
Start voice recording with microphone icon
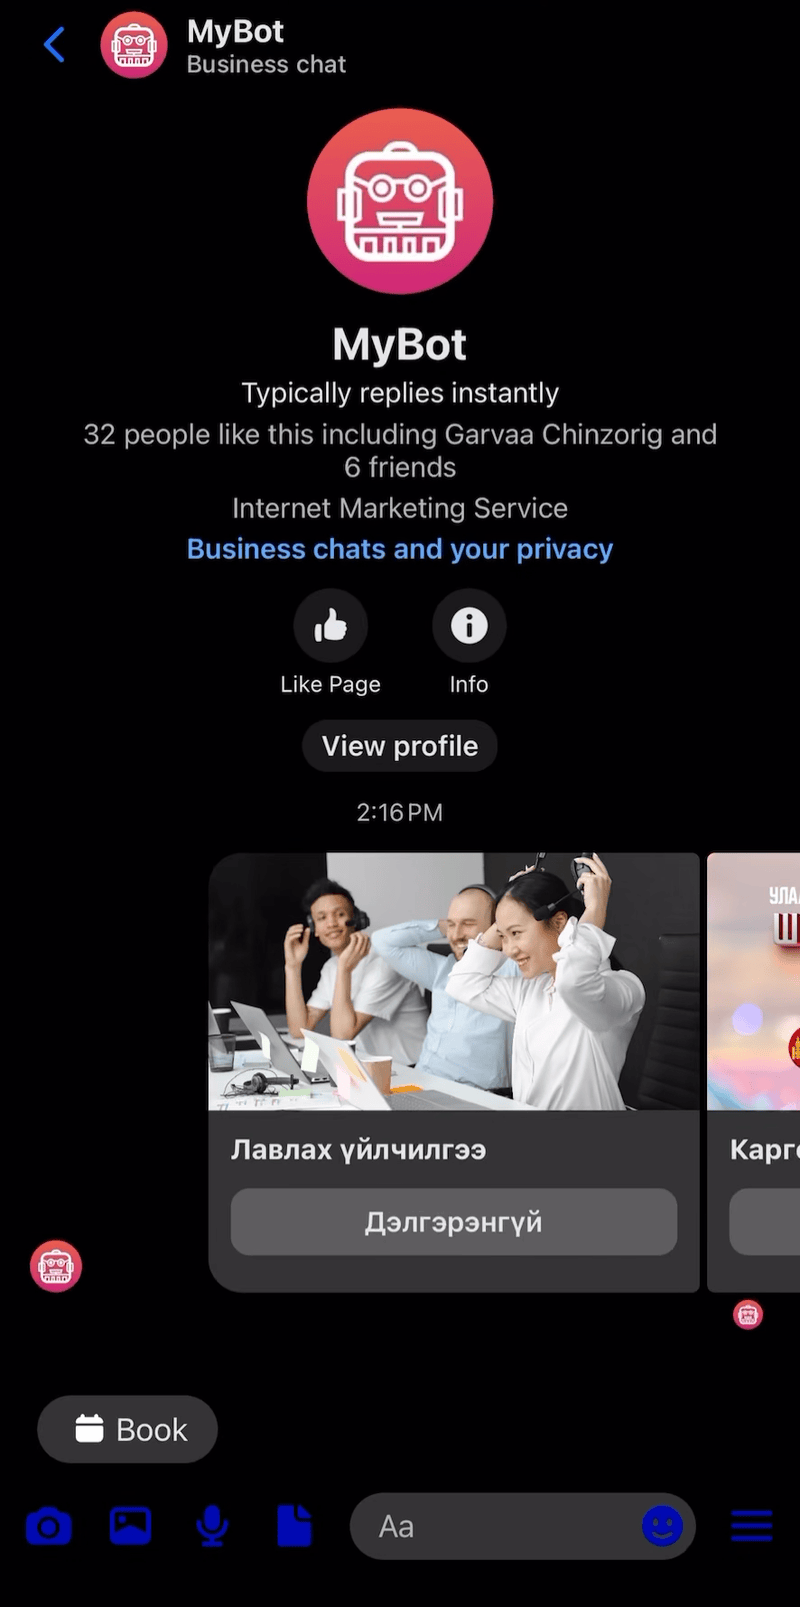pyautogui.click(x=212, y=1527)
